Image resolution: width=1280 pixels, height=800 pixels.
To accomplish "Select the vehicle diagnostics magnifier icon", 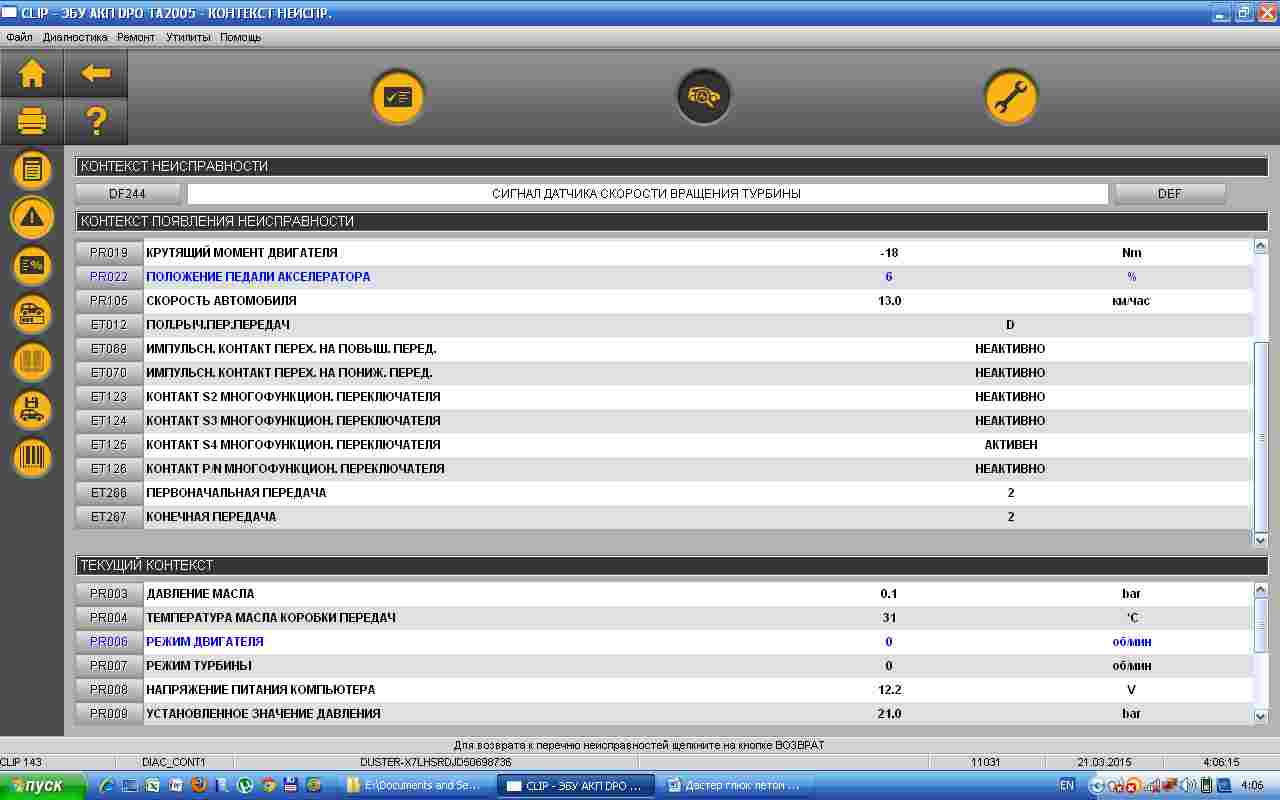I will pos(704,98).
